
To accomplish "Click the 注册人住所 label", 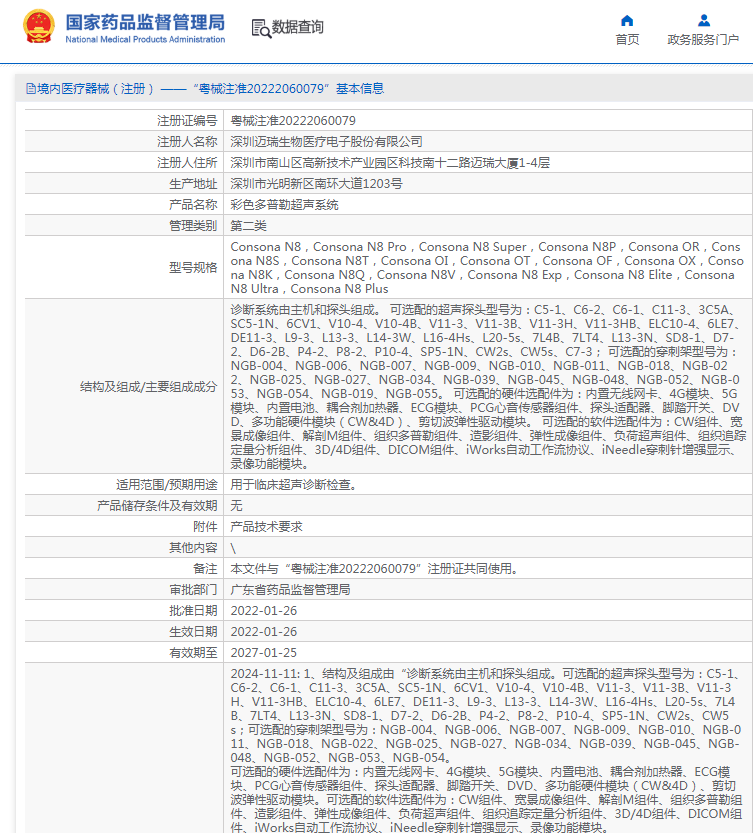I will [187, 163].
